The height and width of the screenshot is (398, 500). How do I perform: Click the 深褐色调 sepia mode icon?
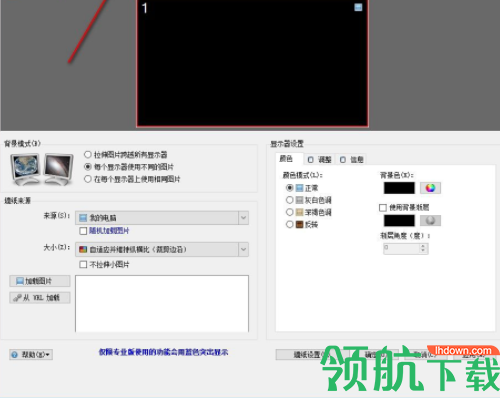coord(299,212)
